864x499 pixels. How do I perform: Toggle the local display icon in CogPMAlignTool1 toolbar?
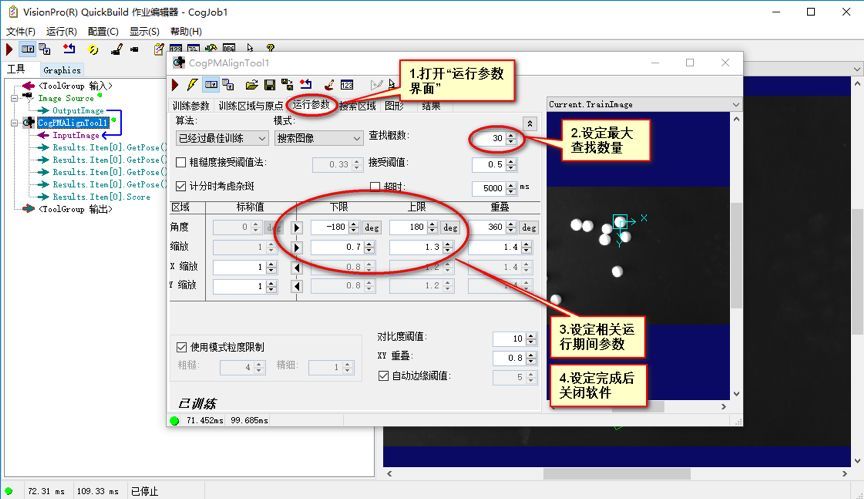(x=211, y=85)
